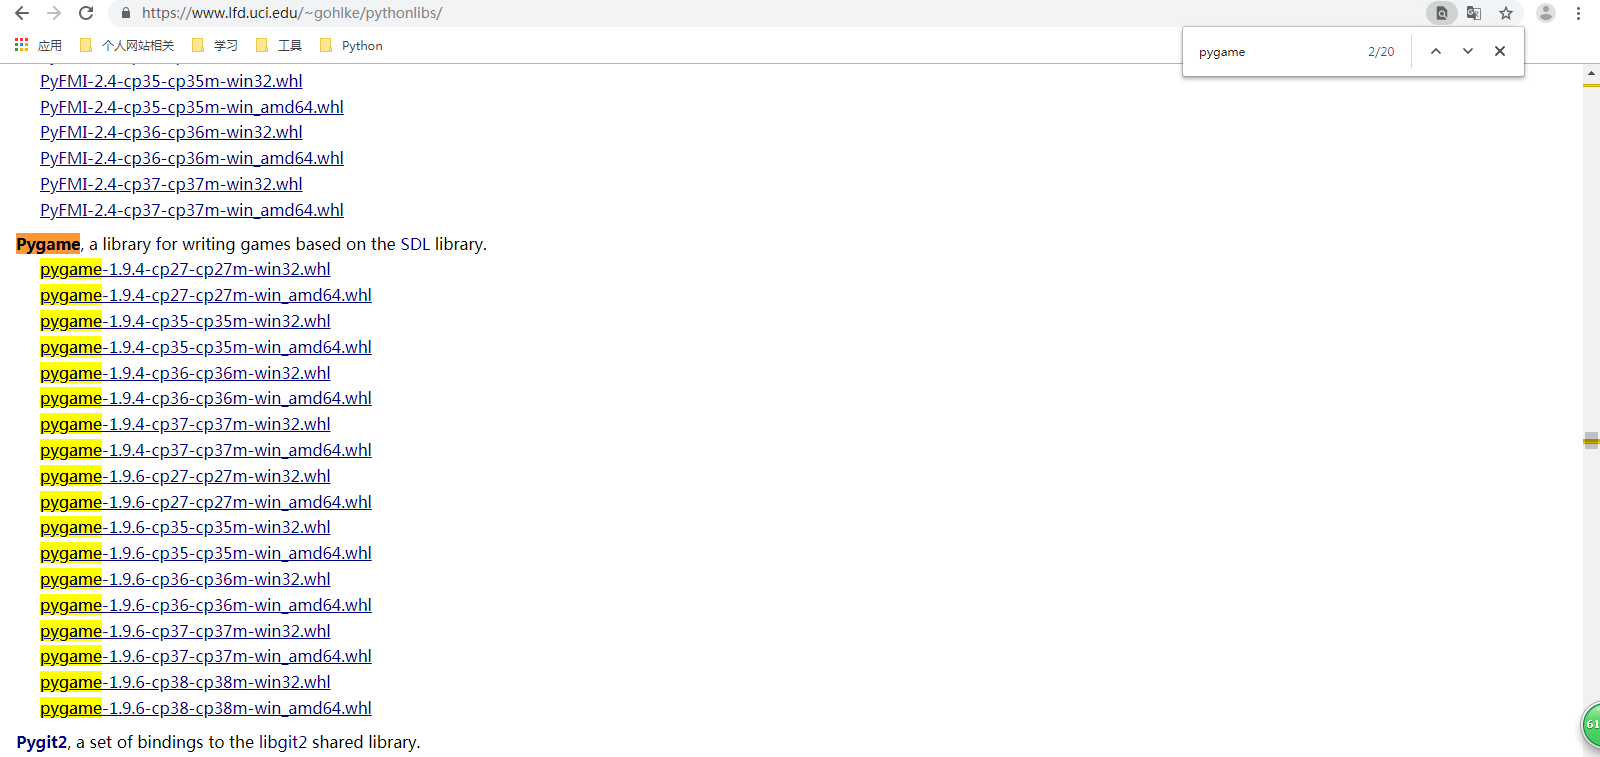Download PyFMI-2.4-cp35-cp35m-win_amd64.whl
Screen dimensions: 1600x757
coord(192,107)
